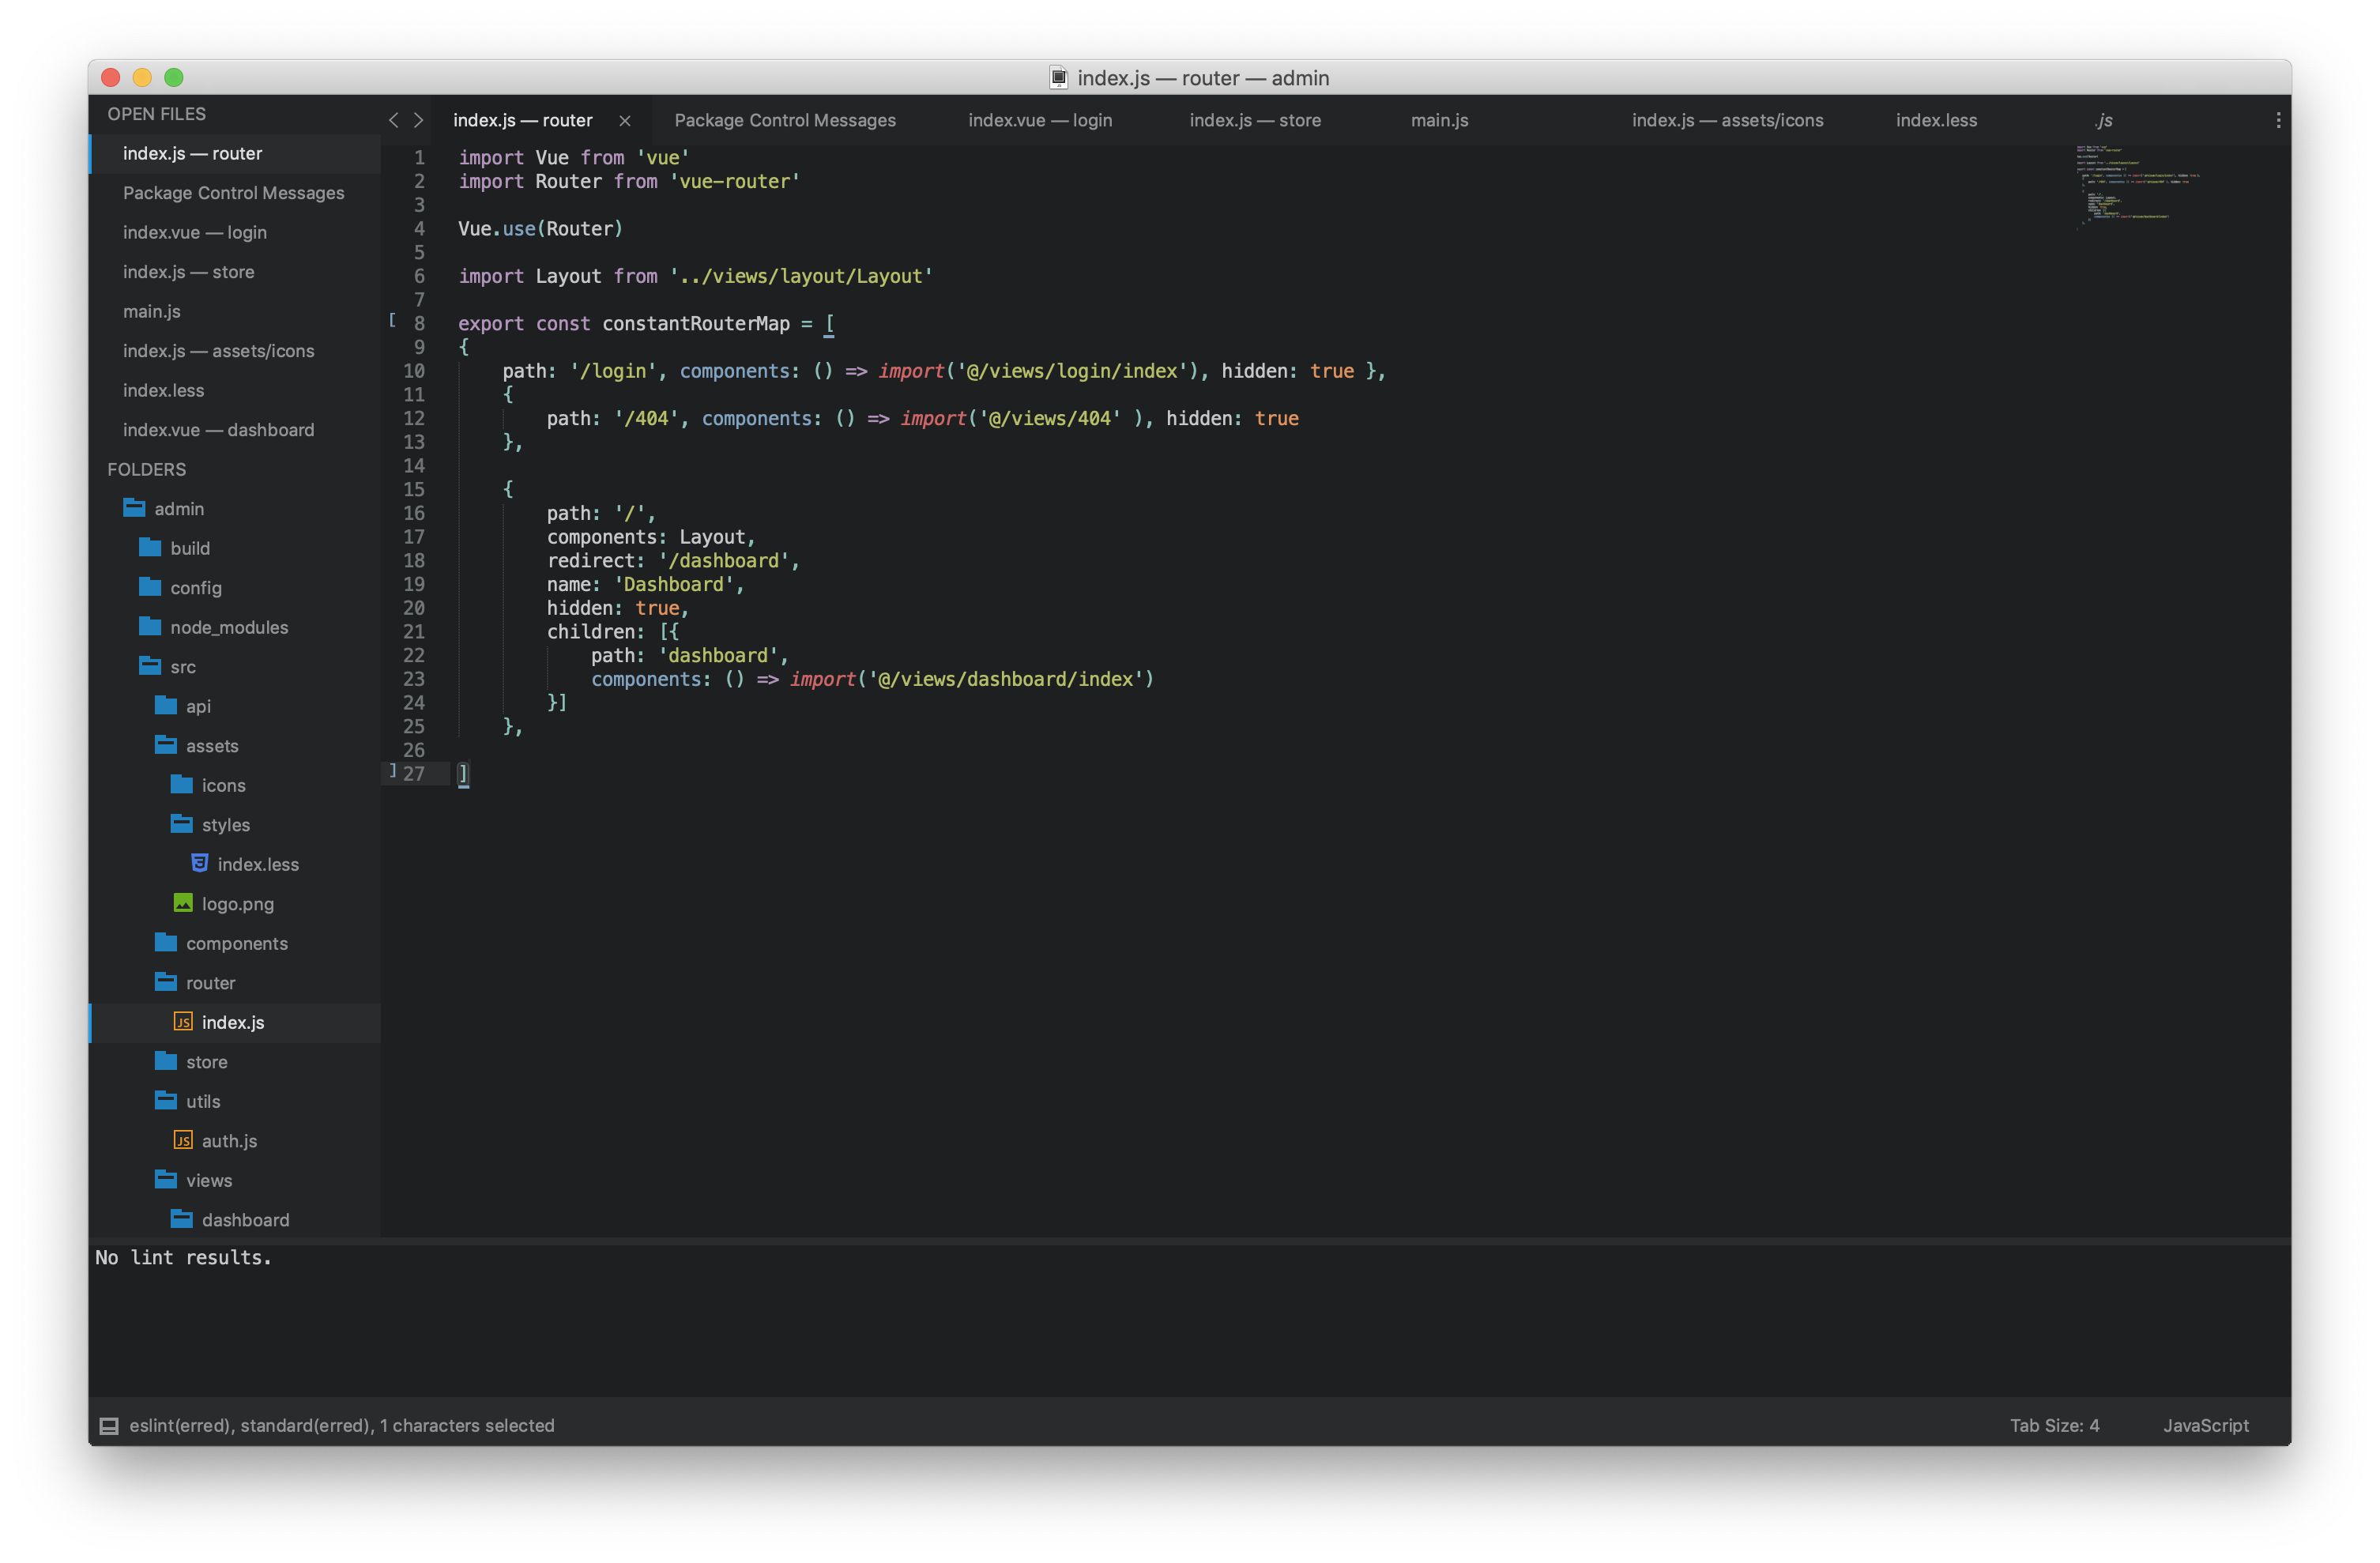Change the JavaScript syntax in status bar
This screenshot has height=1563, width=2380.
tap(2205, 1425)
